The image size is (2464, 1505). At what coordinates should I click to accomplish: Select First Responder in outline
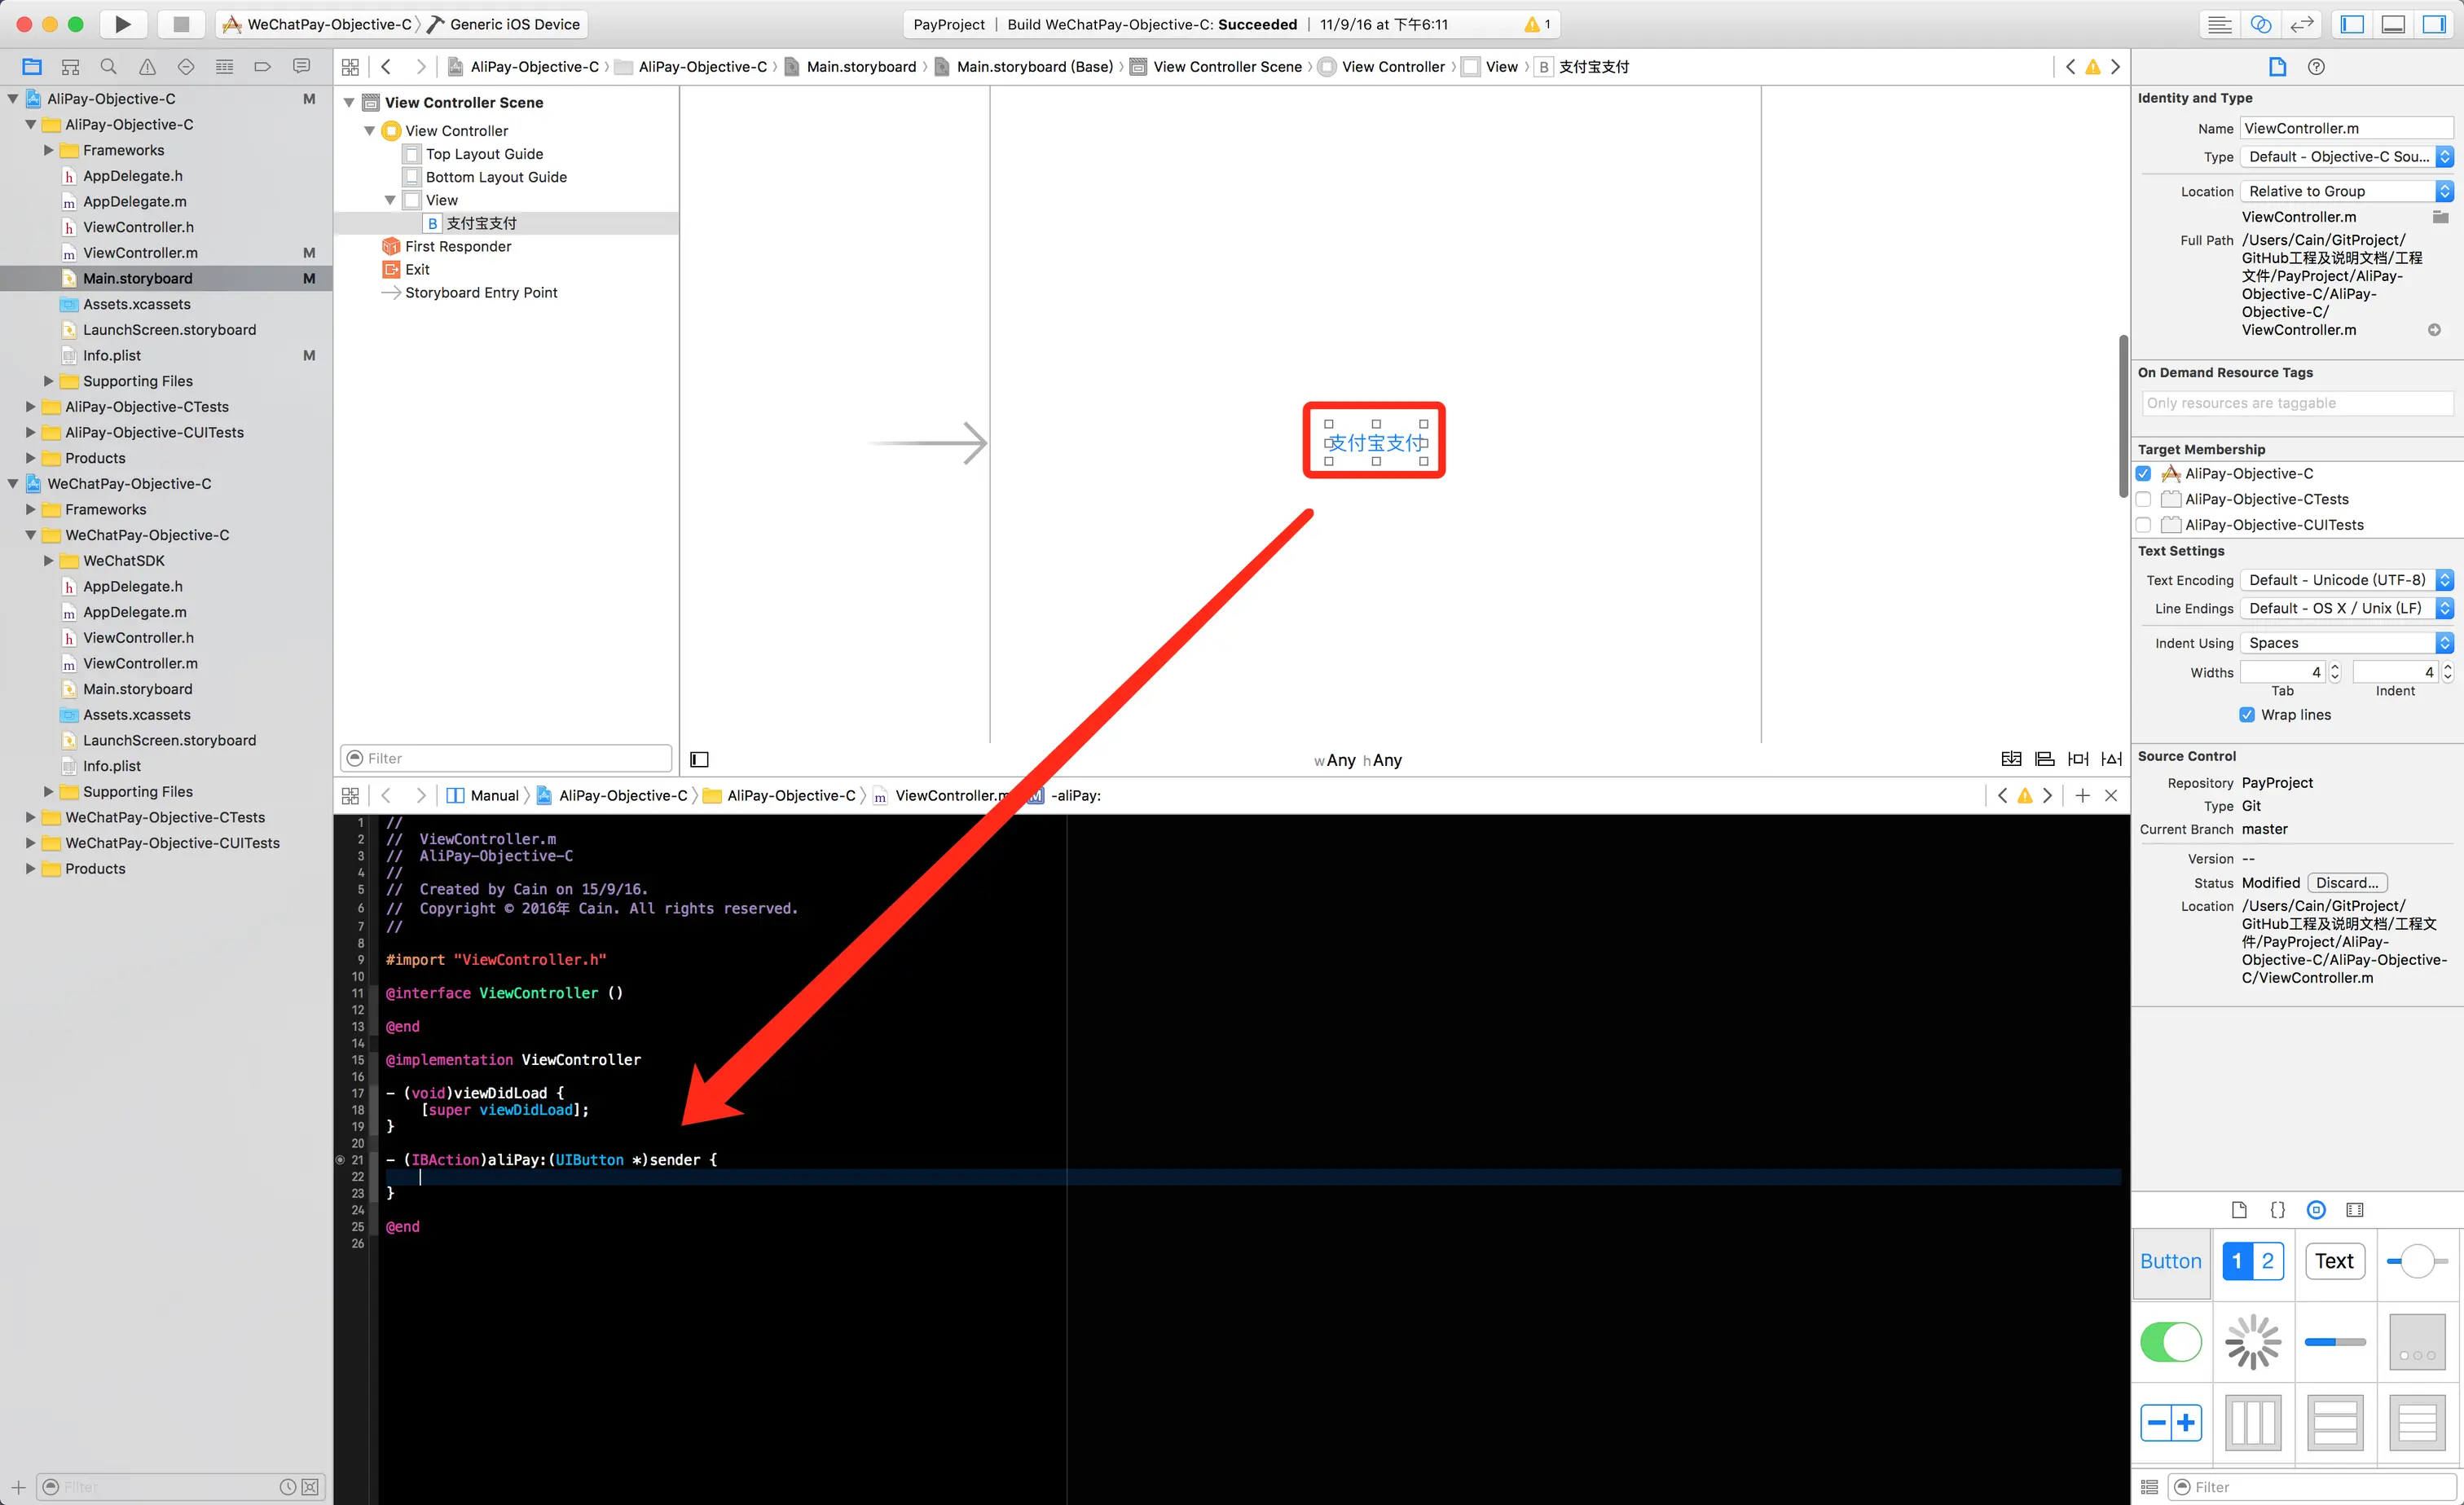pyautogui.click(x=457, y=246)
